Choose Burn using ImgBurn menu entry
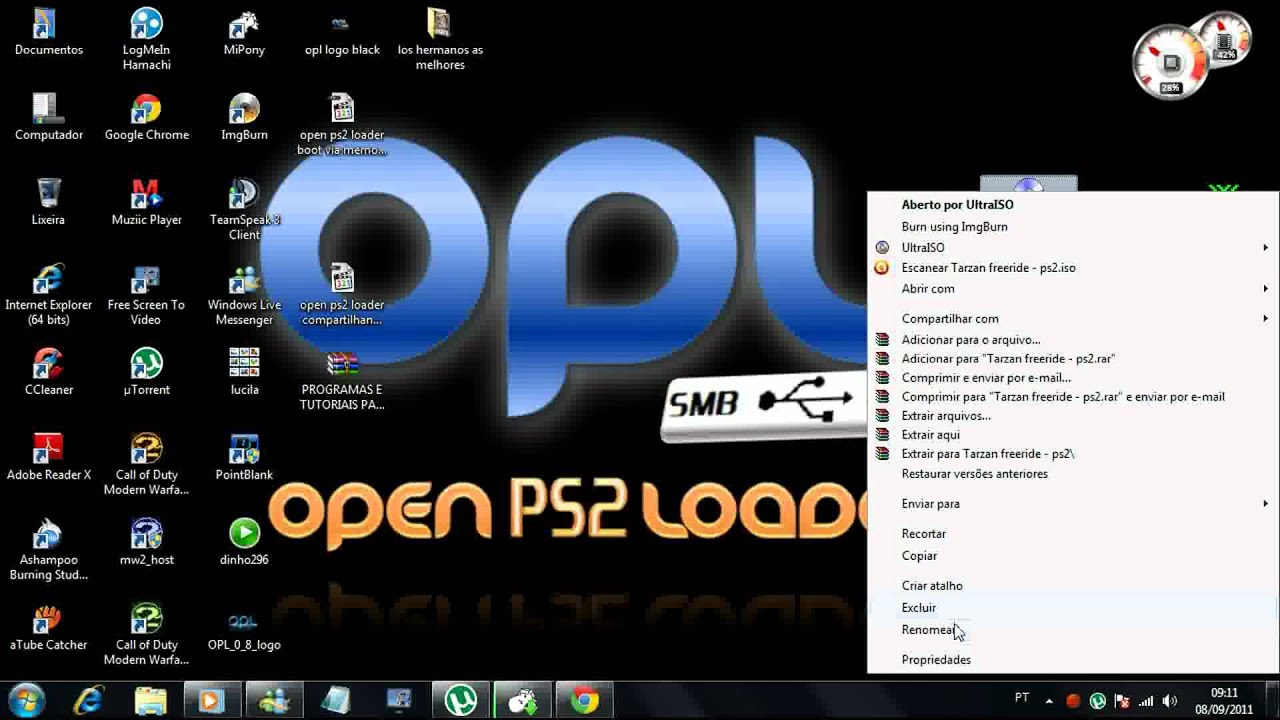The width and height of the screenshot is (1280, 720). pyautogui.click(x=1072, y=227)
